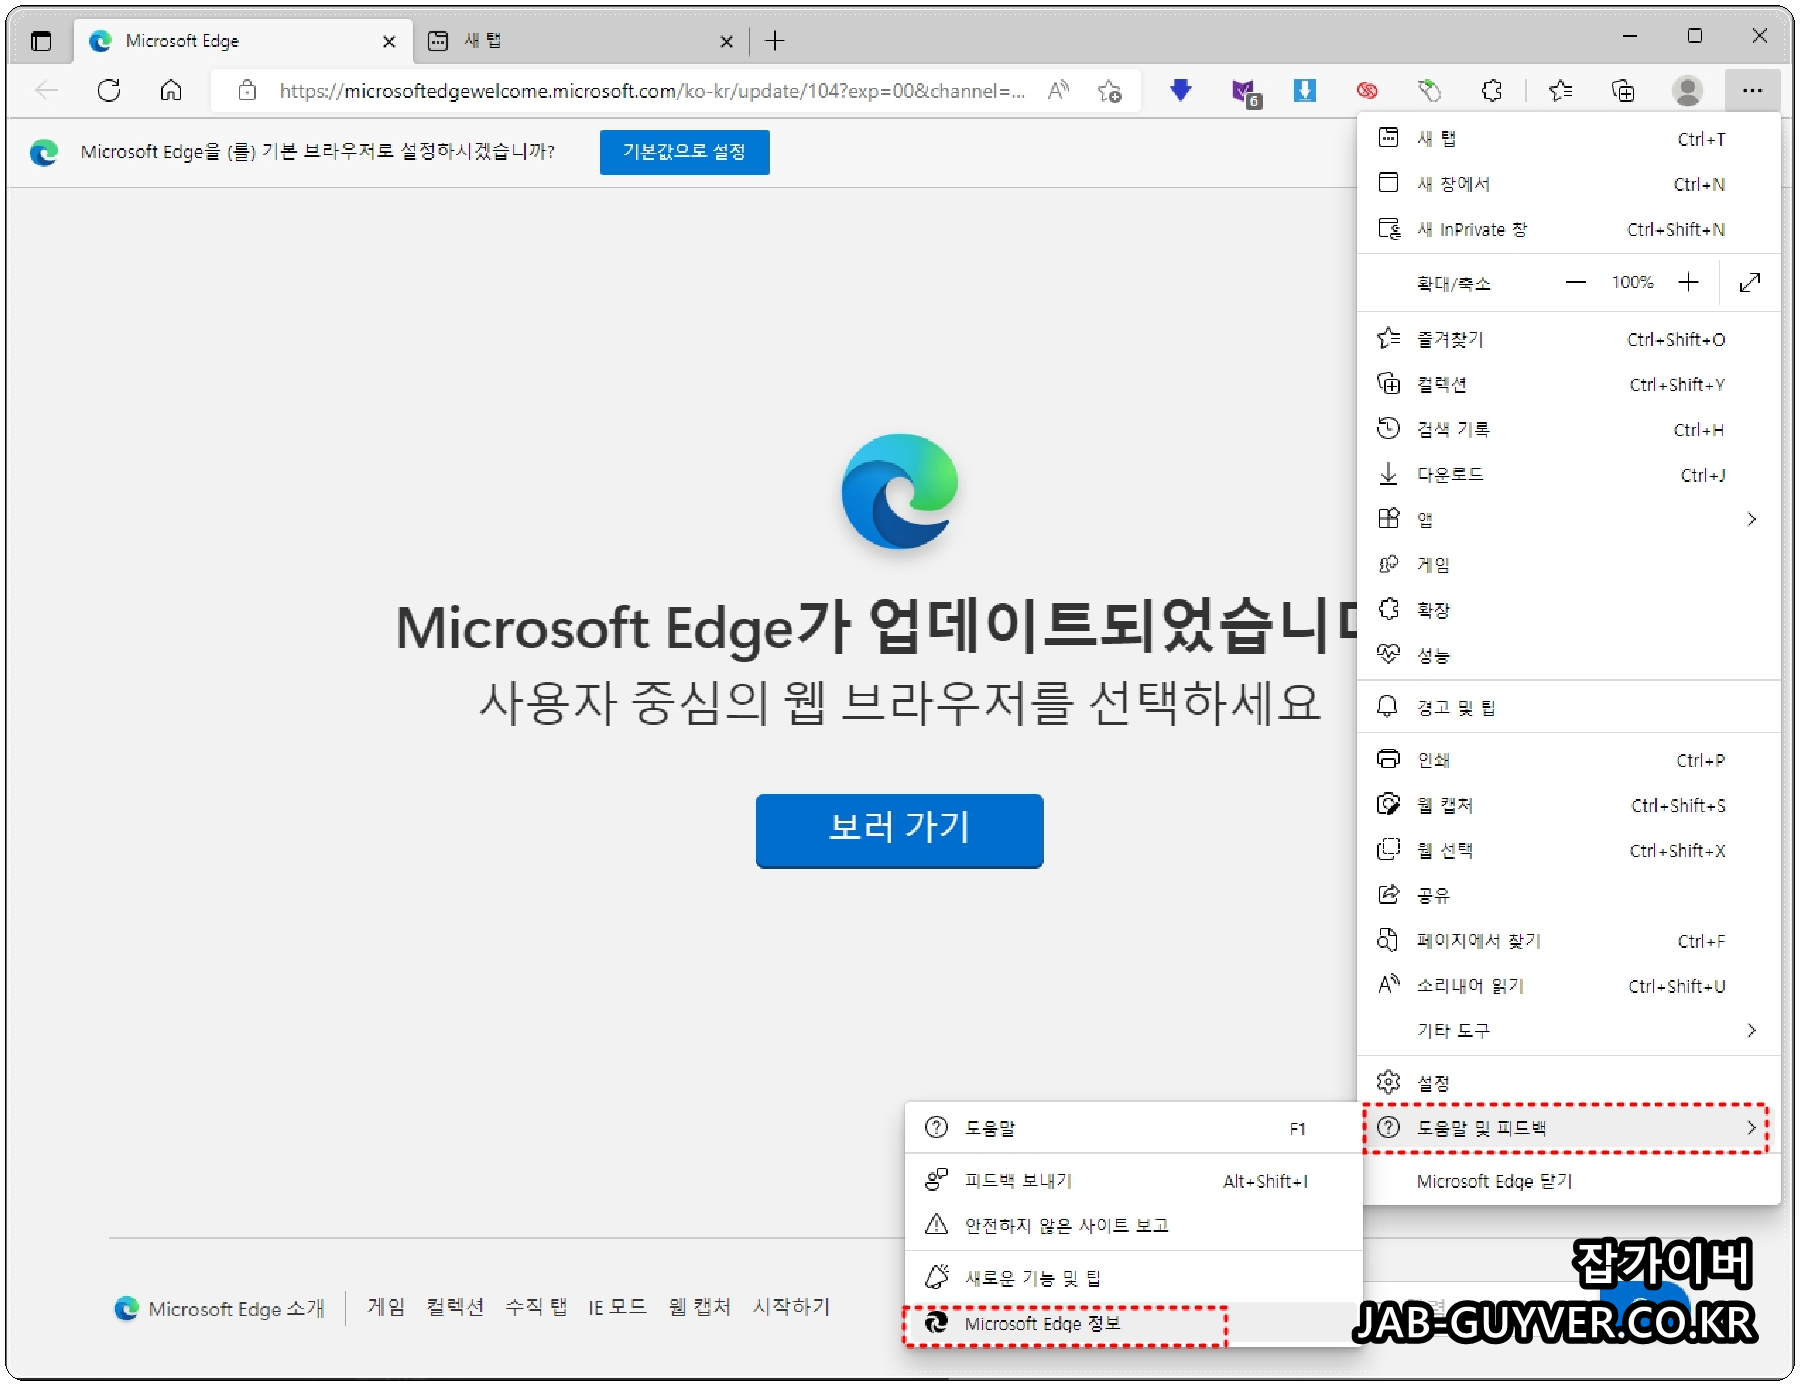
Task: Open 검색 기록 menu entry
Action: 1568,429
